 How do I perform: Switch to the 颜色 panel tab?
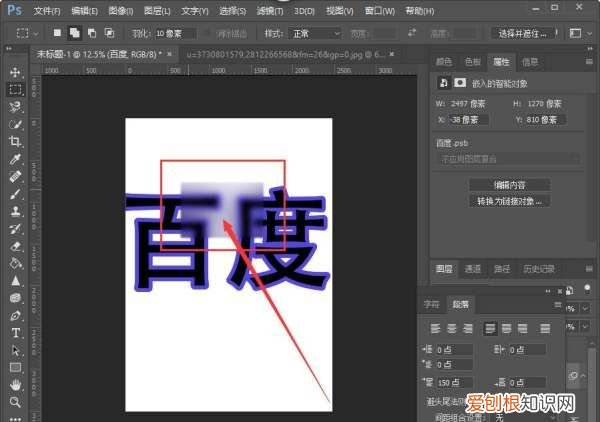[444, 62]
